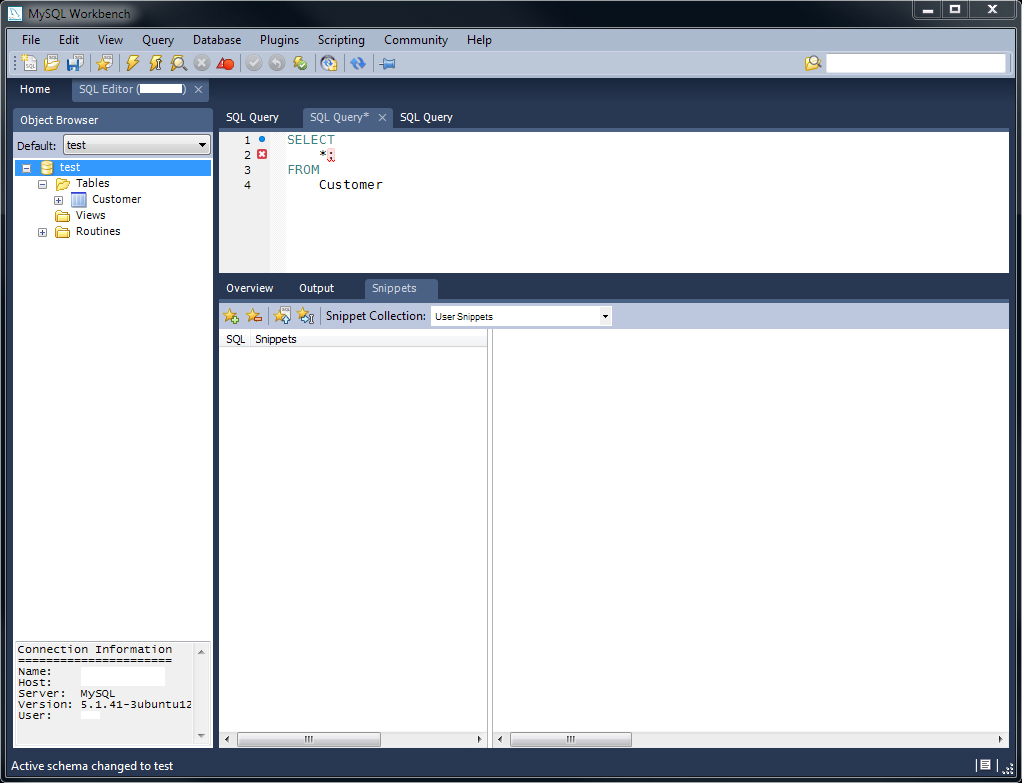Click the Customer table icon
The height and width of the screenshot is (783, 1022).
click(x=79, y=199)
